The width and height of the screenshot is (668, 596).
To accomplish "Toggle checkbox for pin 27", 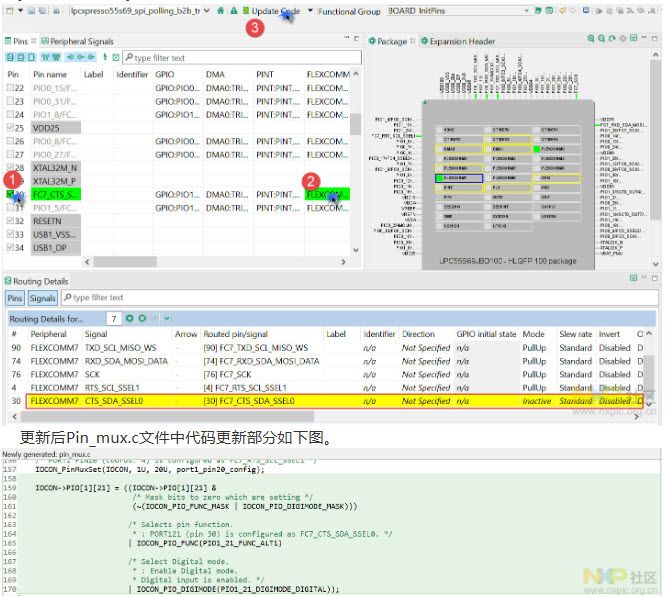I will pos(10,155).
